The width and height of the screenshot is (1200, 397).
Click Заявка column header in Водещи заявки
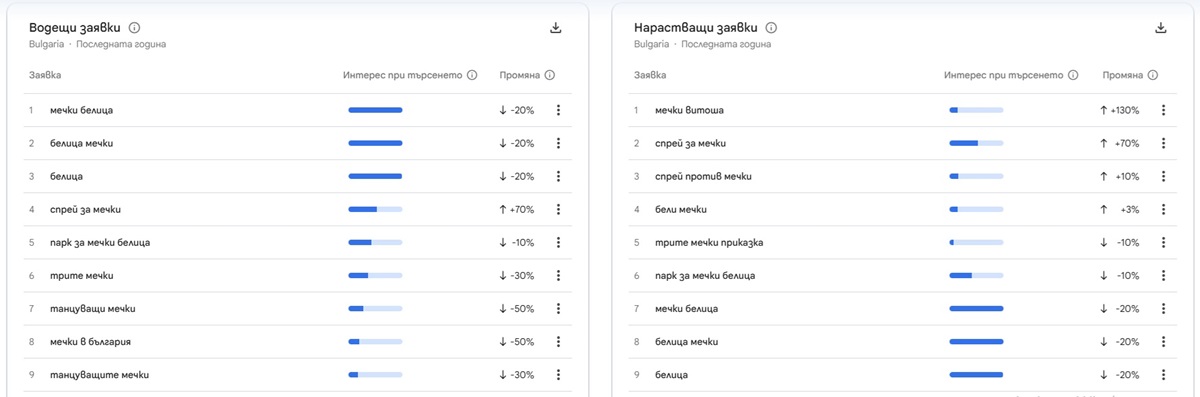click(46, 75)
